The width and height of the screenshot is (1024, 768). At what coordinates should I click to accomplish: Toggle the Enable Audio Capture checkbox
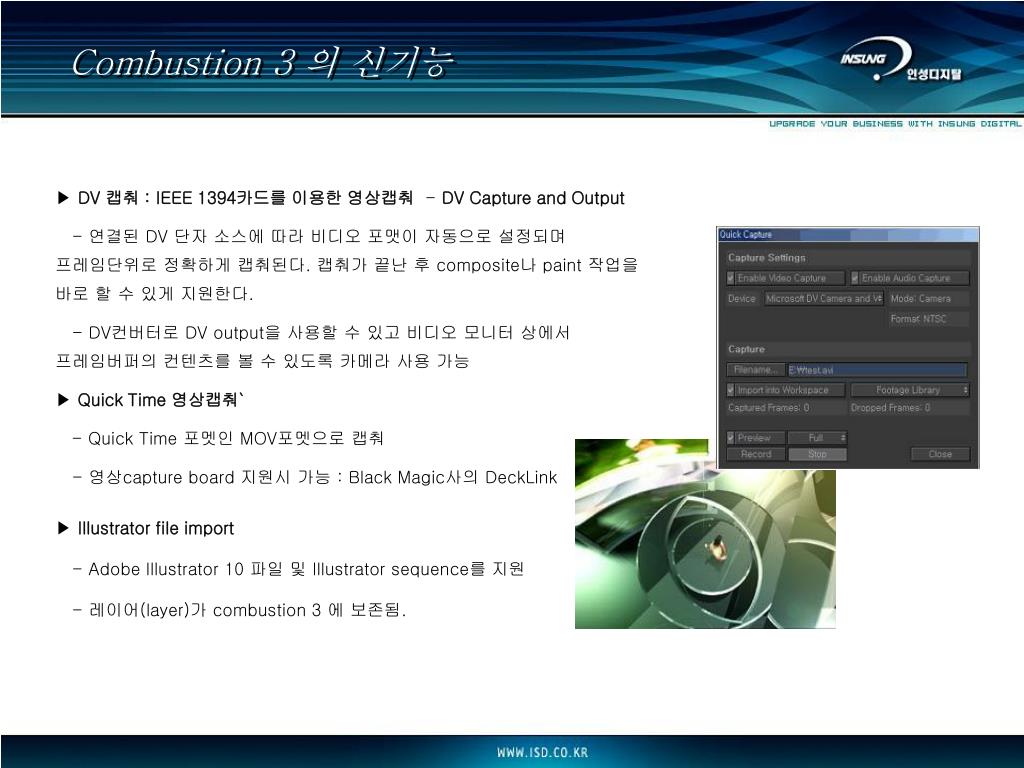point(855,278)
